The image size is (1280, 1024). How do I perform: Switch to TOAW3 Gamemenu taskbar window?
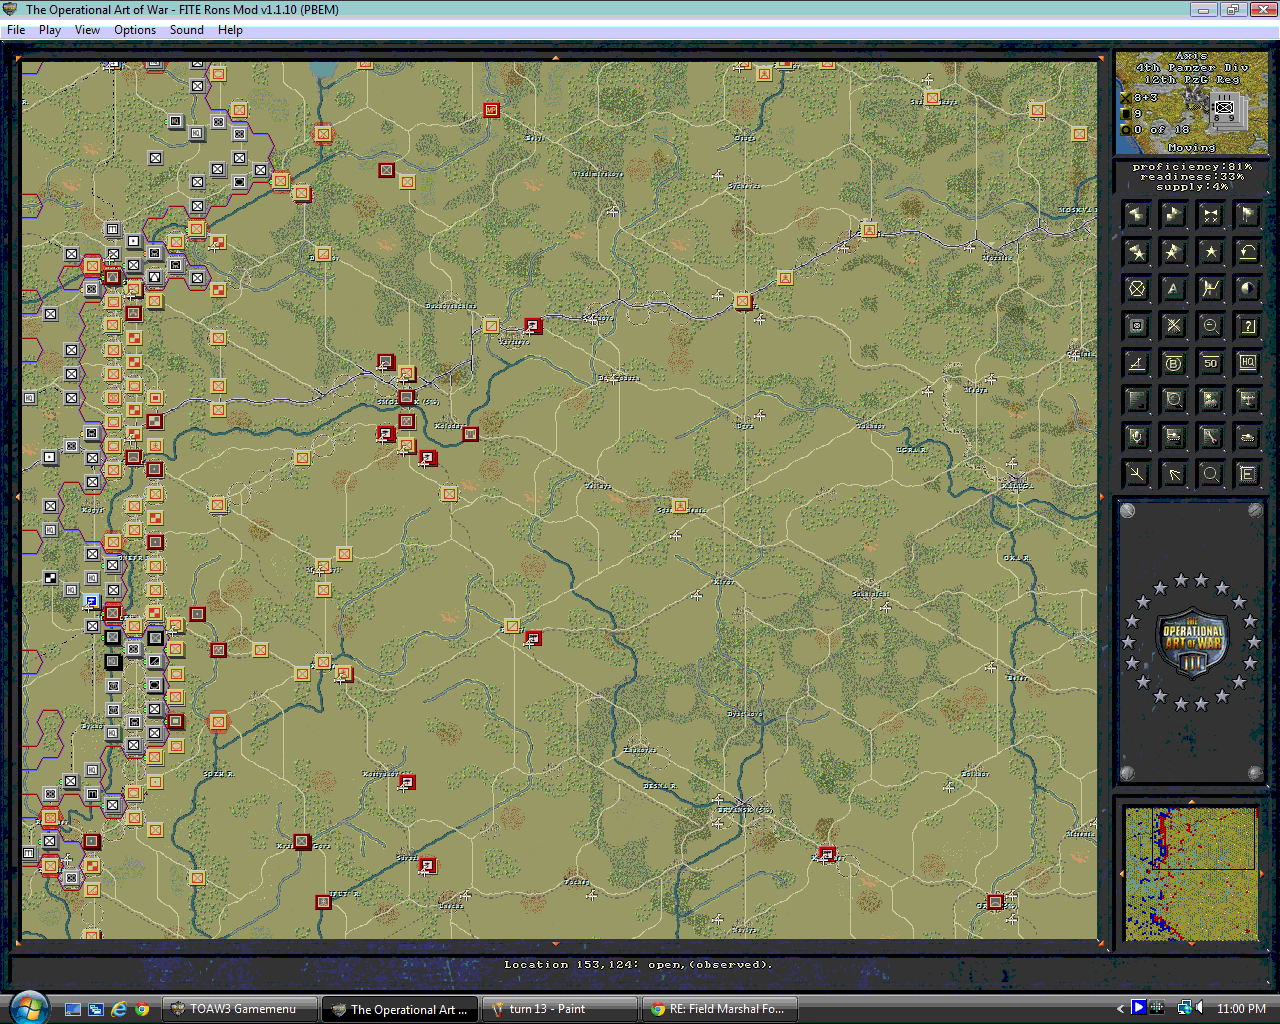[x=242, y=1009]
